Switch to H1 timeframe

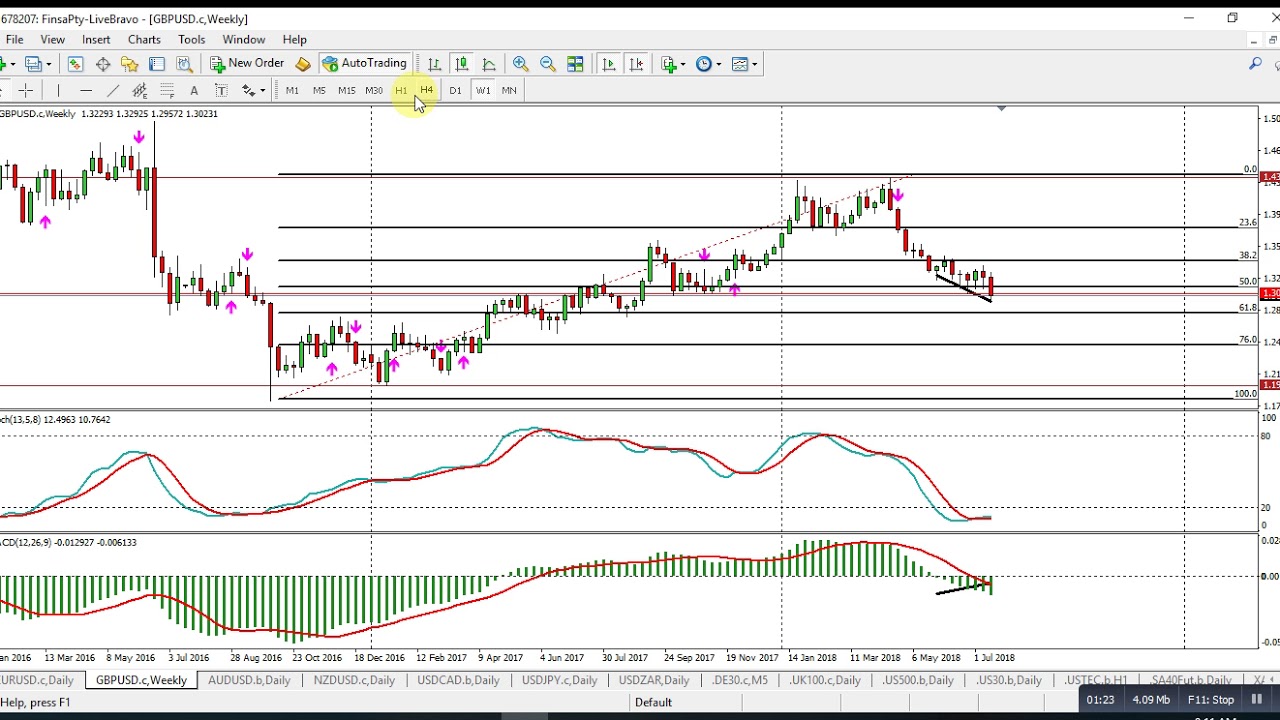pyautogui.click(x=401, y=91)
